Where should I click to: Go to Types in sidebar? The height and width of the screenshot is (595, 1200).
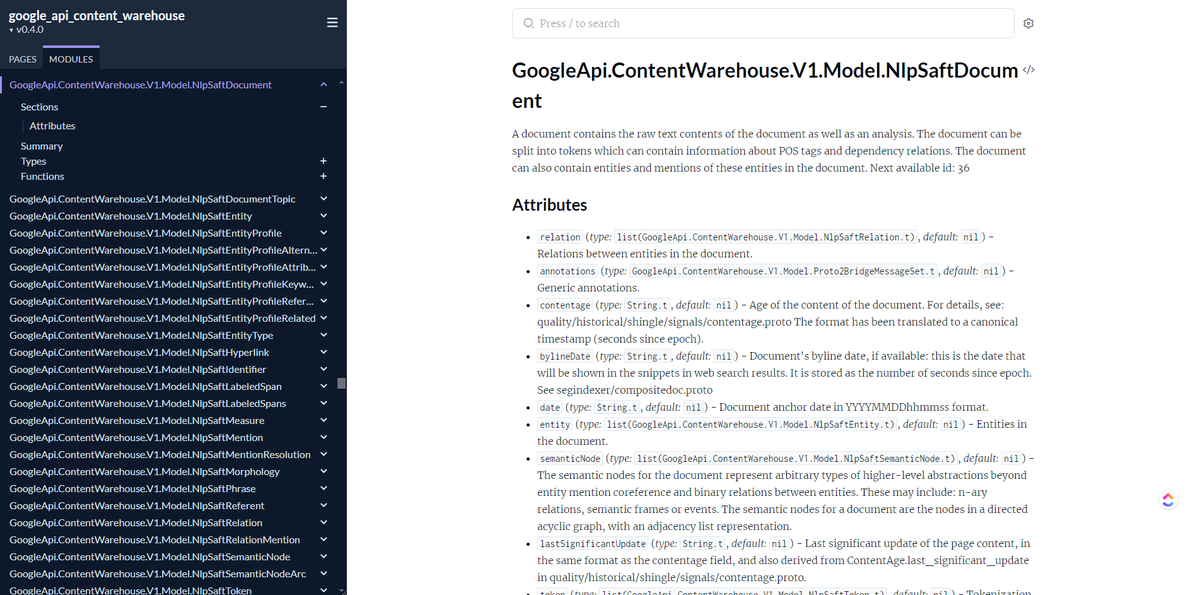pyautogui.click(x=33, y=161)
